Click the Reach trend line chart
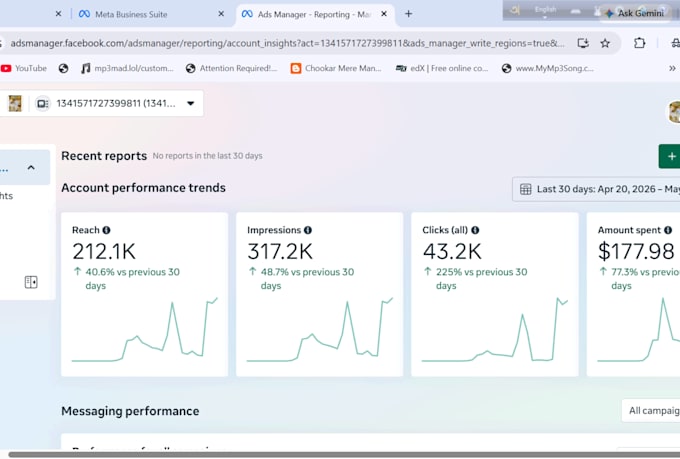The image size is (680, 459). pos(144,330)
